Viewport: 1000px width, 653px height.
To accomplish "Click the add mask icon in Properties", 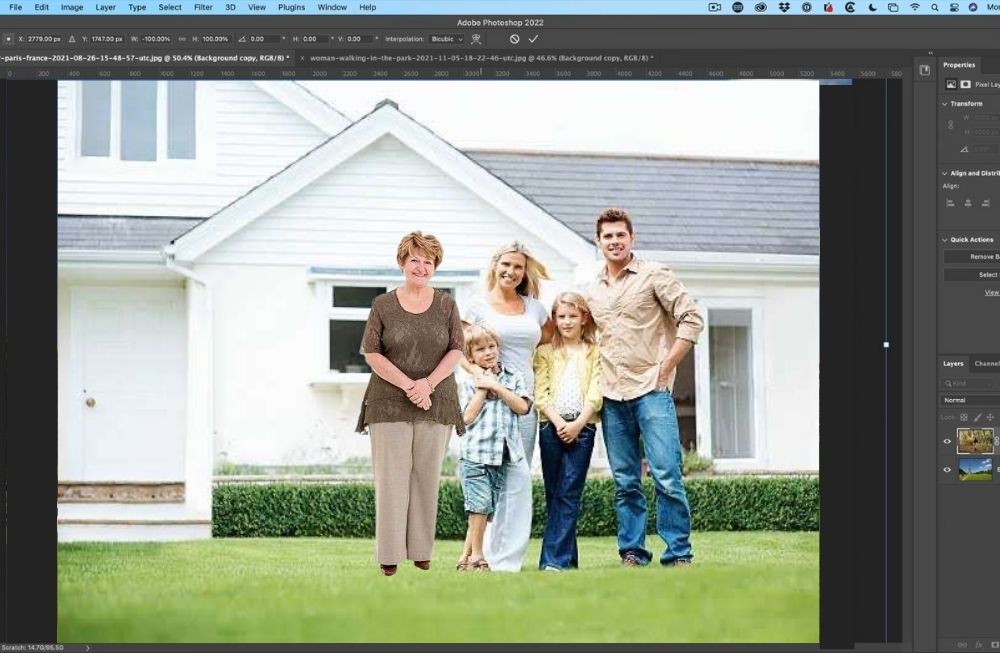I will pyautogui.click(x=965, y=84).
